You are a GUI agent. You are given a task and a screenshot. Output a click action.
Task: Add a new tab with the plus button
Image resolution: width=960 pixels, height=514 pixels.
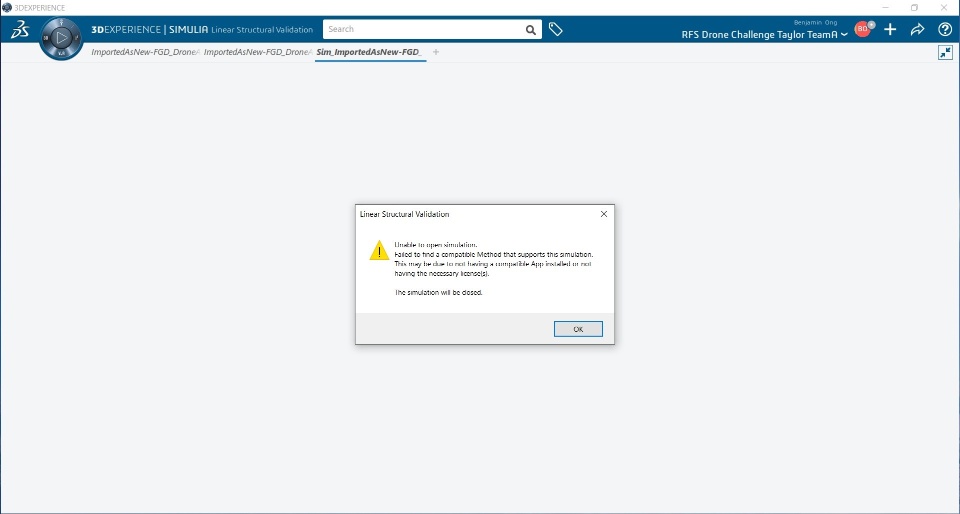coord(436,52)
